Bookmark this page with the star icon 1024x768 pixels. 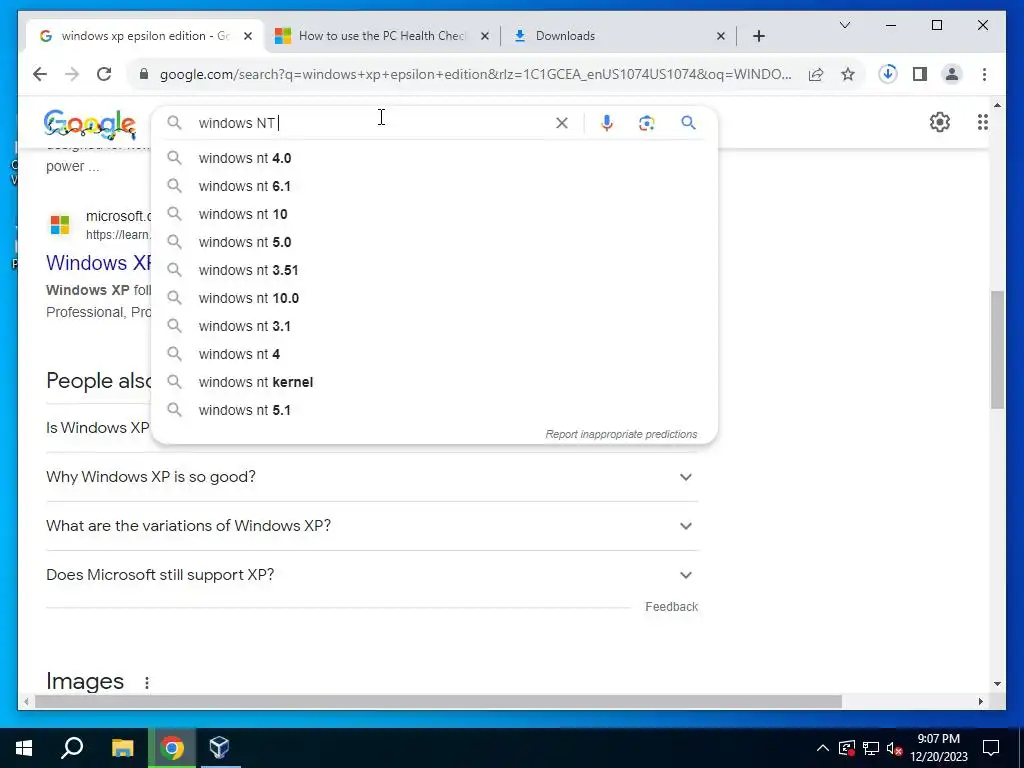(848, 74)
